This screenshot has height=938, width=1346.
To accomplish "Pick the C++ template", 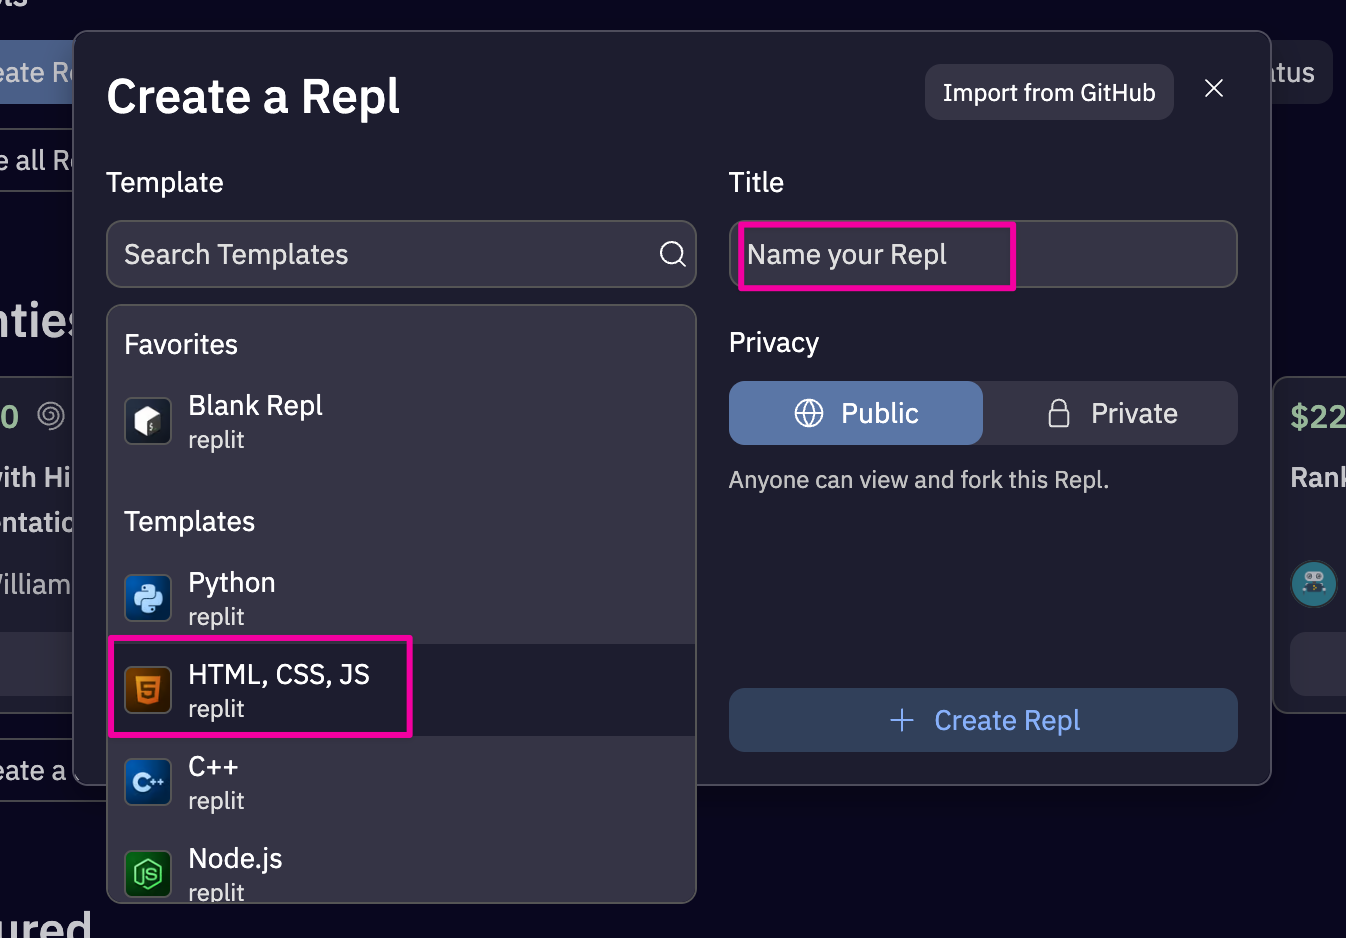I will click(401, 782).
